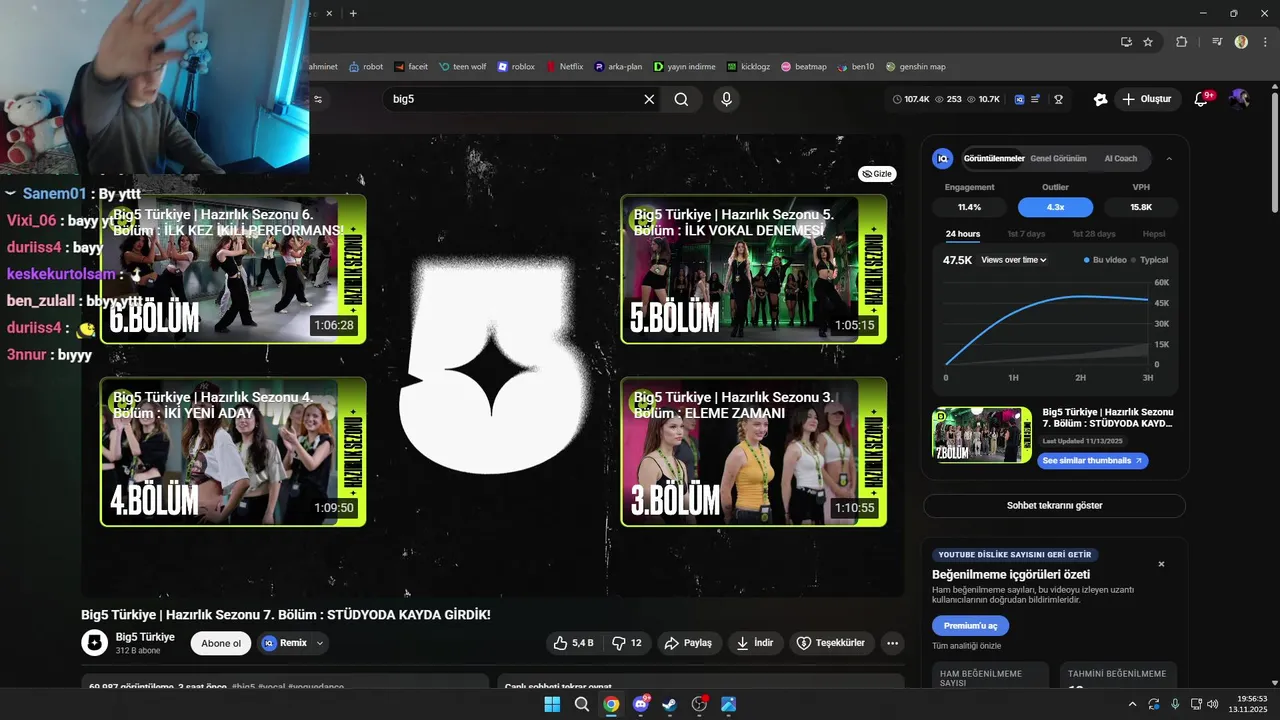Screen dimensions: 1280x720
Task: Click Sohbet tekrarını göster button
Action: 1054,506
